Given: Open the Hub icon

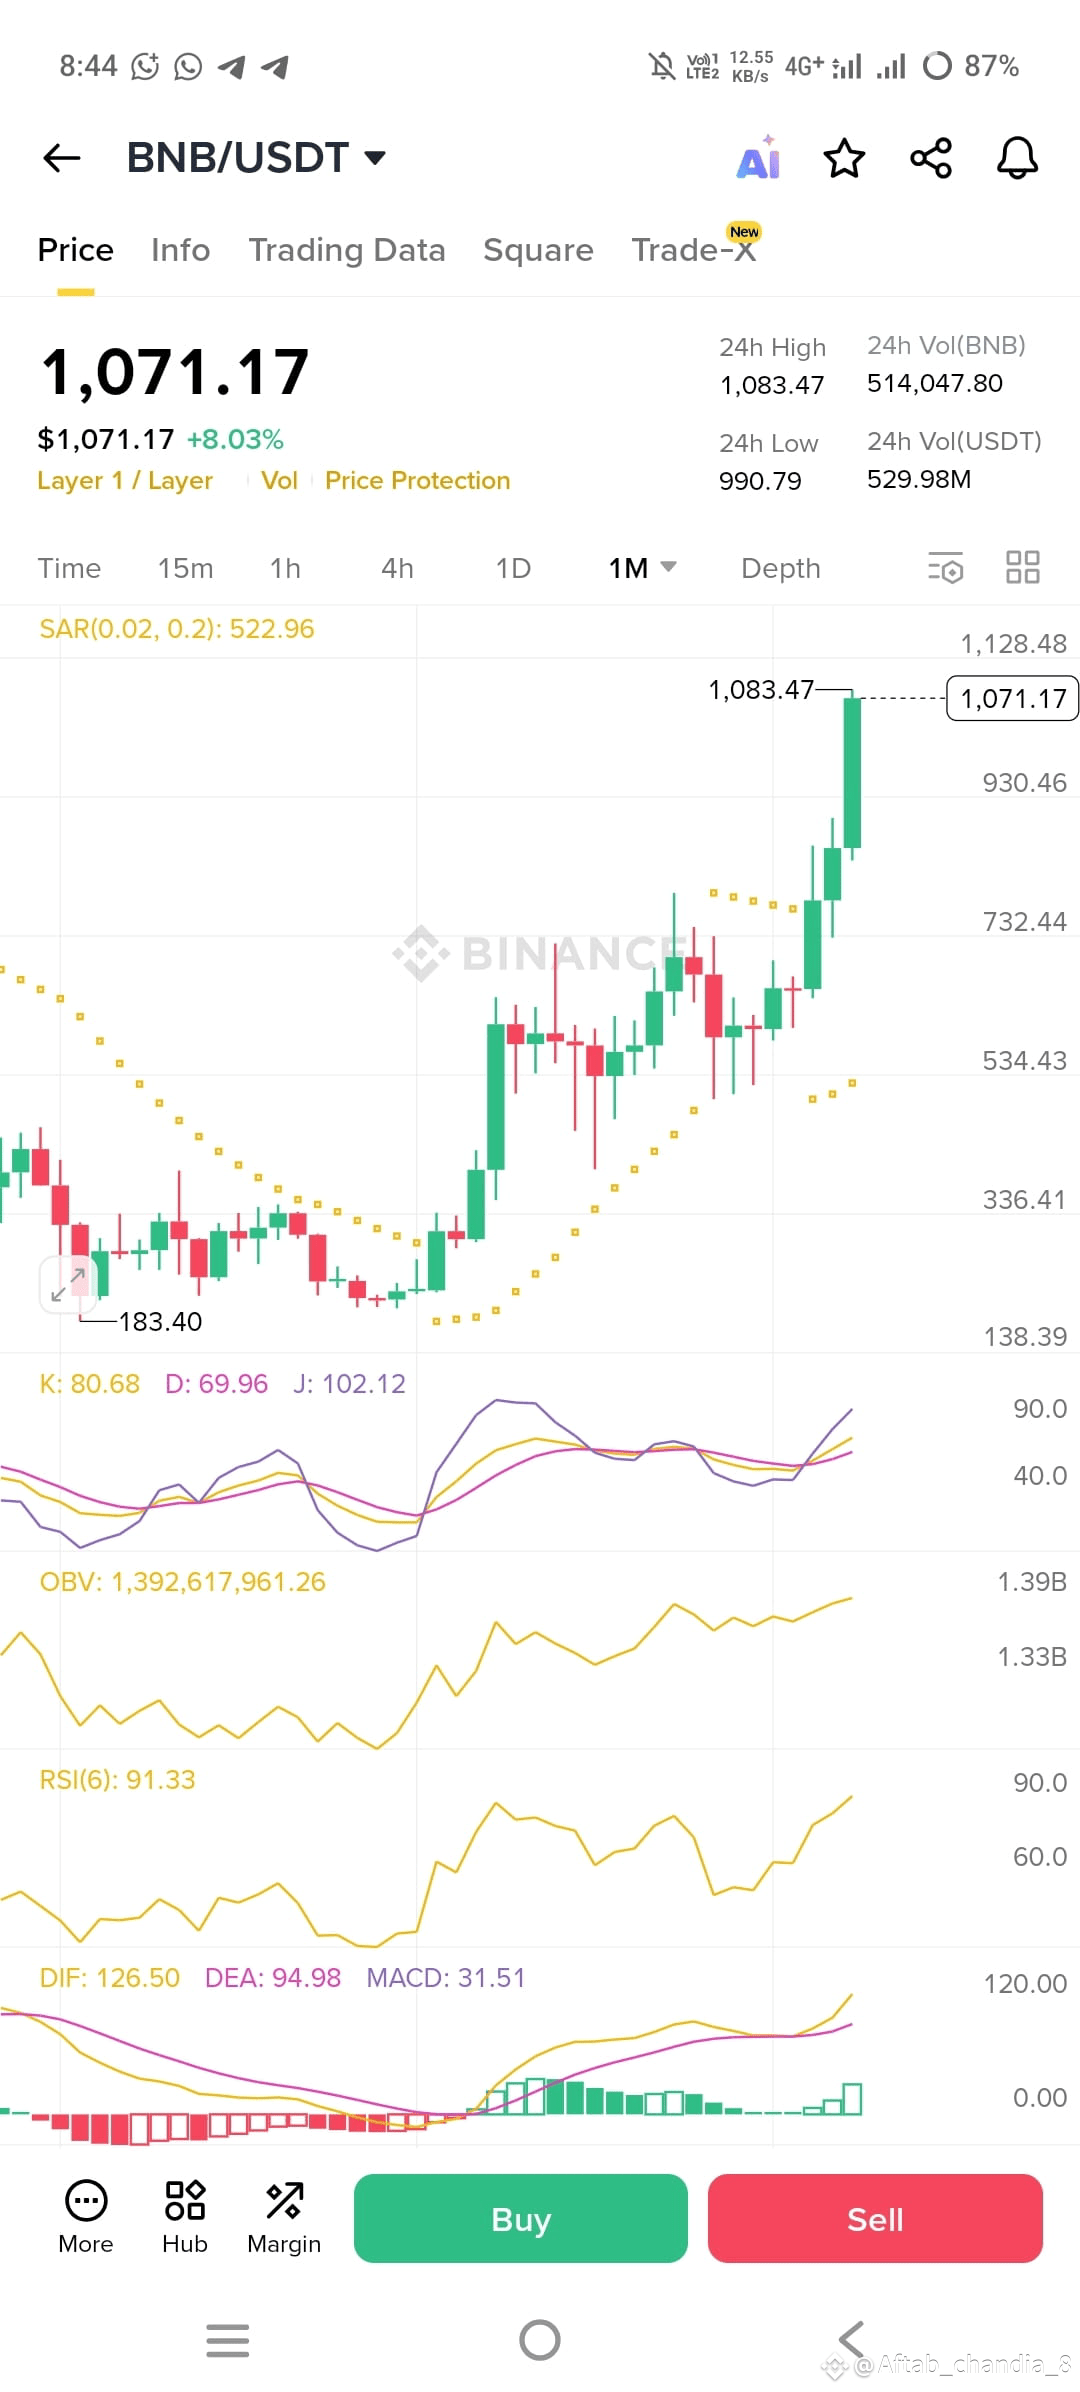Looking at the screenshot, I should [x=185, y=2217].
